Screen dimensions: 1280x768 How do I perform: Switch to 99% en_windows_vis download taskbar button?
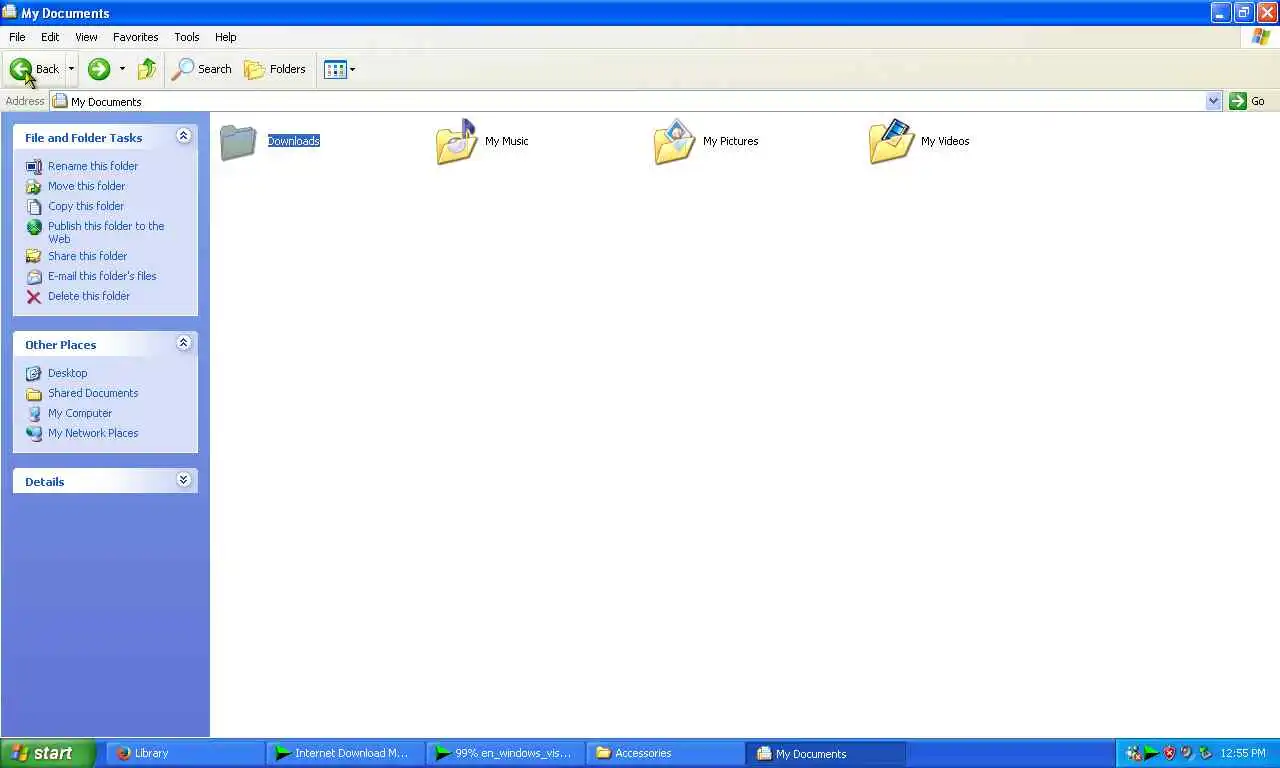click(x=505, y=753)
